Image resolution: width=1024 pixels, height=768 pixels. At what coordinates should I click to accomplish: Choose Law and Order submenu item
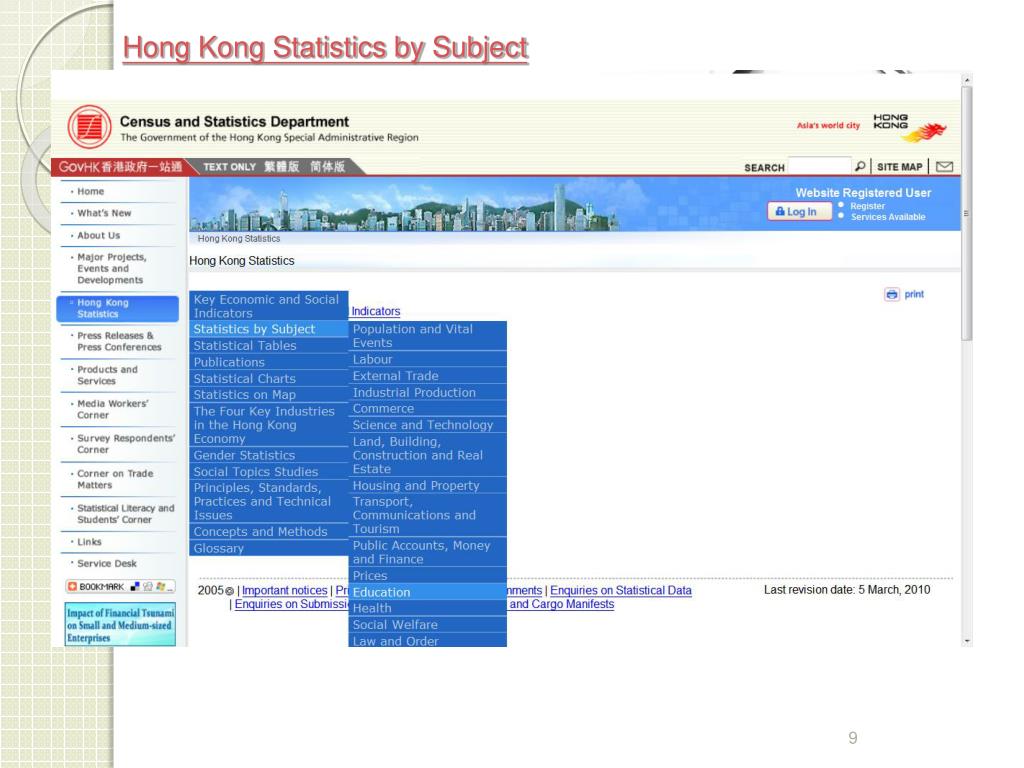tap(428, 641)
